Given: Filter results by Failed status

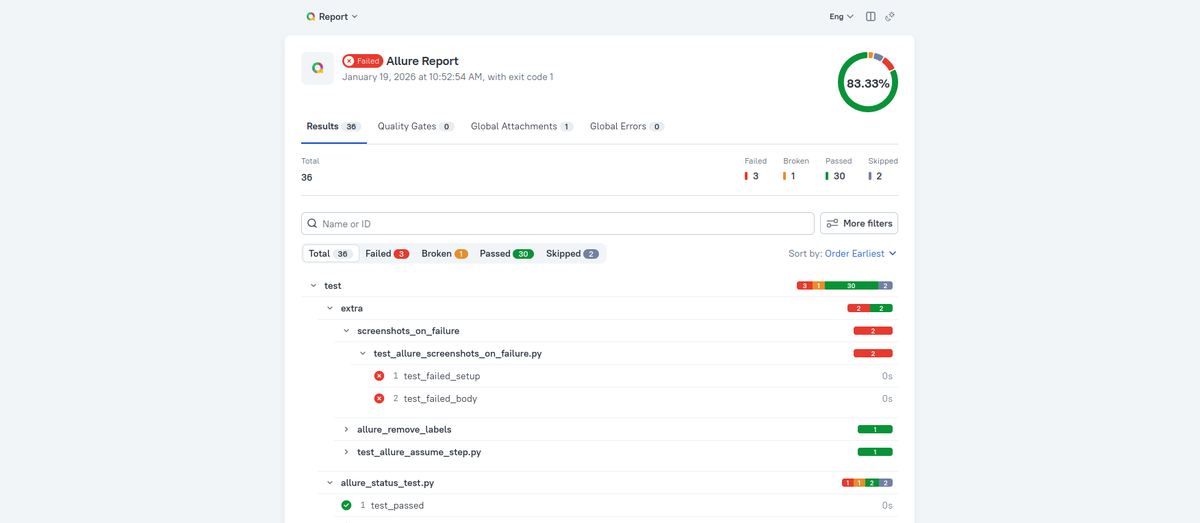Looking at the screenshot, I should tap(387, 254).
